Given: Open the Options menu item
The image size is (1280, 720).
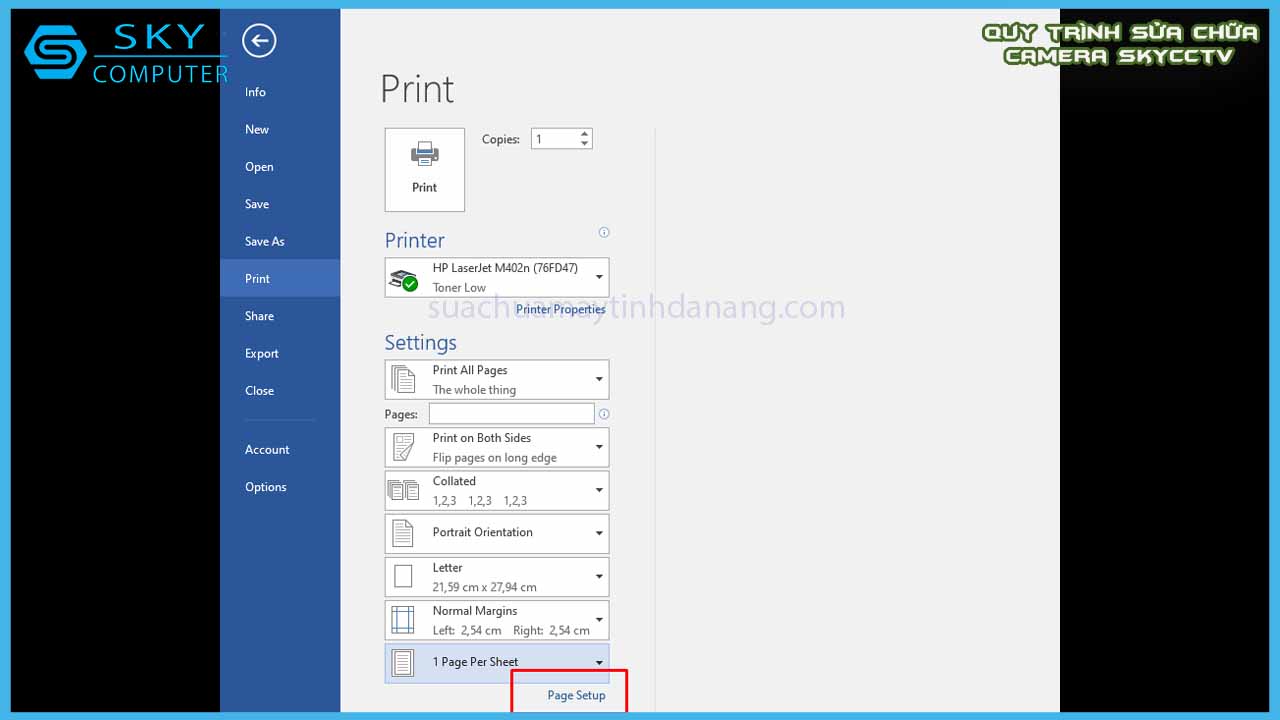Looking at the screenshot, I should click(x=266, y=487).
